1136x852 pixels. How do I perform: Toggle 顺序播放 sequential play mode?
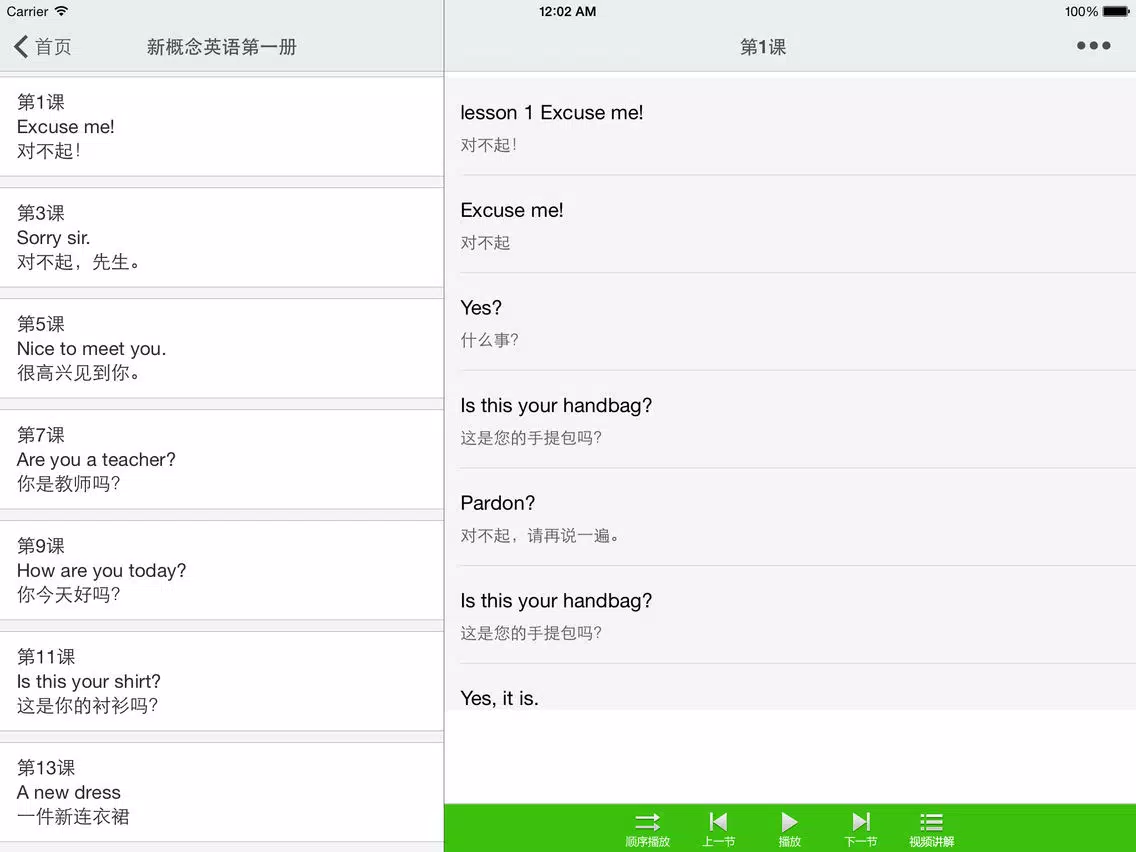(647, 830)
